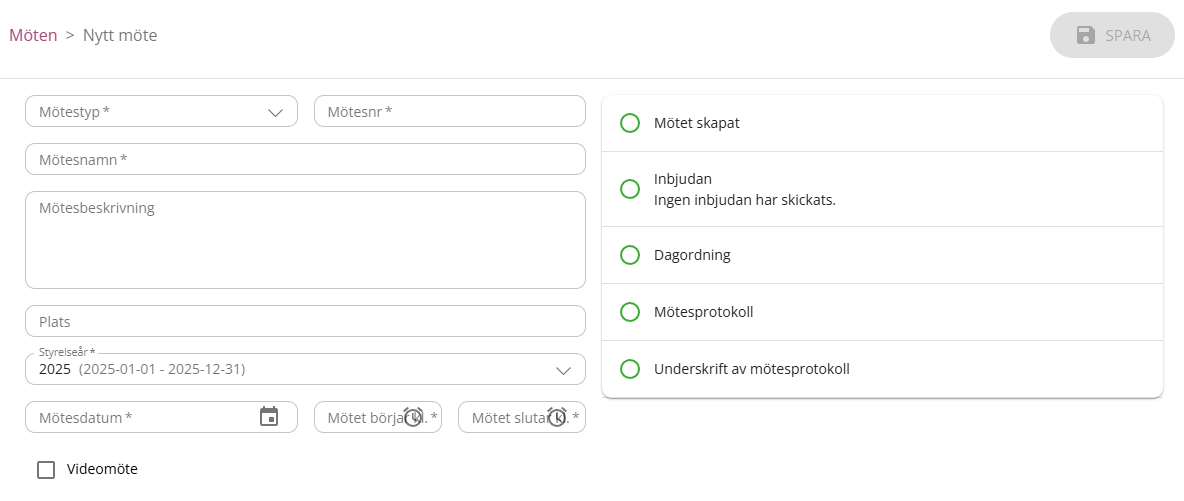The image size is (1184, 501).
Task: Select the Mötesprotokoll step
Action: (x=703, y=312)
